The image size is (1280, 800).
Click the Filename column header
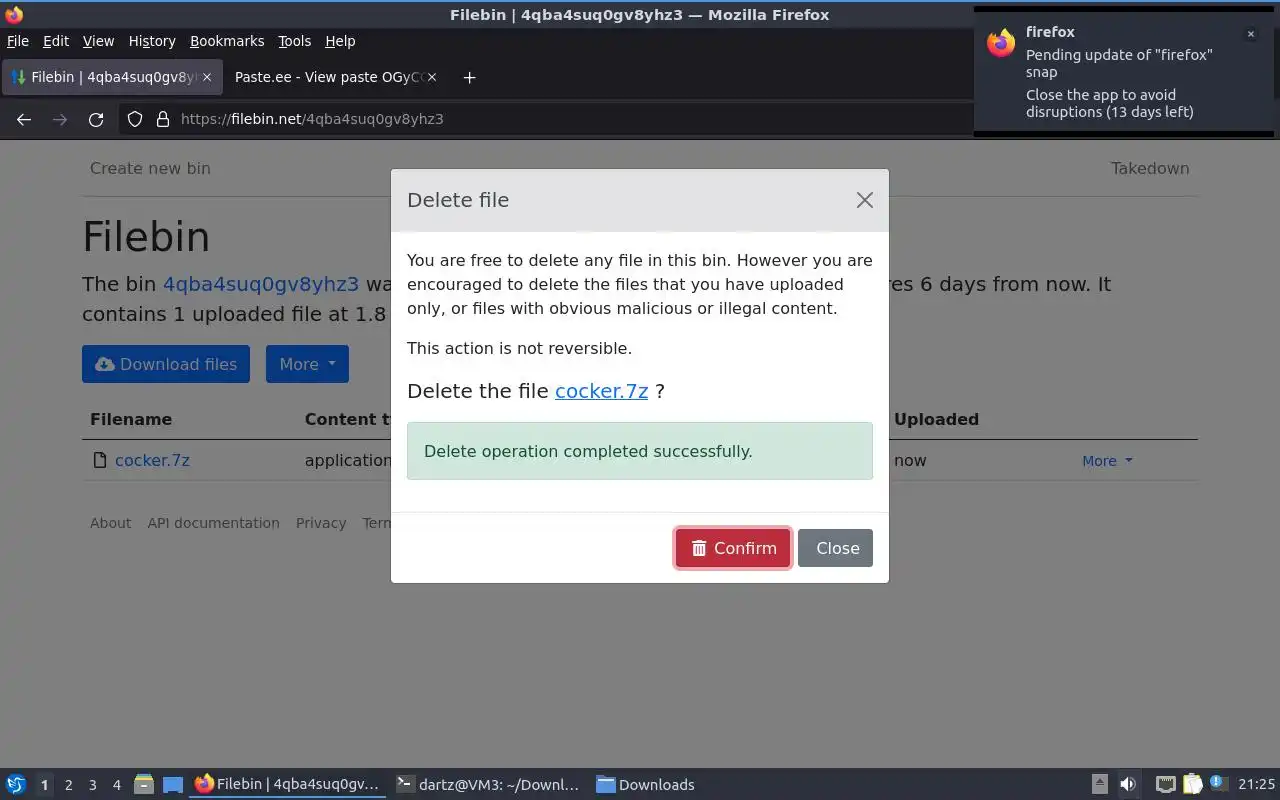click(x=131, y=419)
